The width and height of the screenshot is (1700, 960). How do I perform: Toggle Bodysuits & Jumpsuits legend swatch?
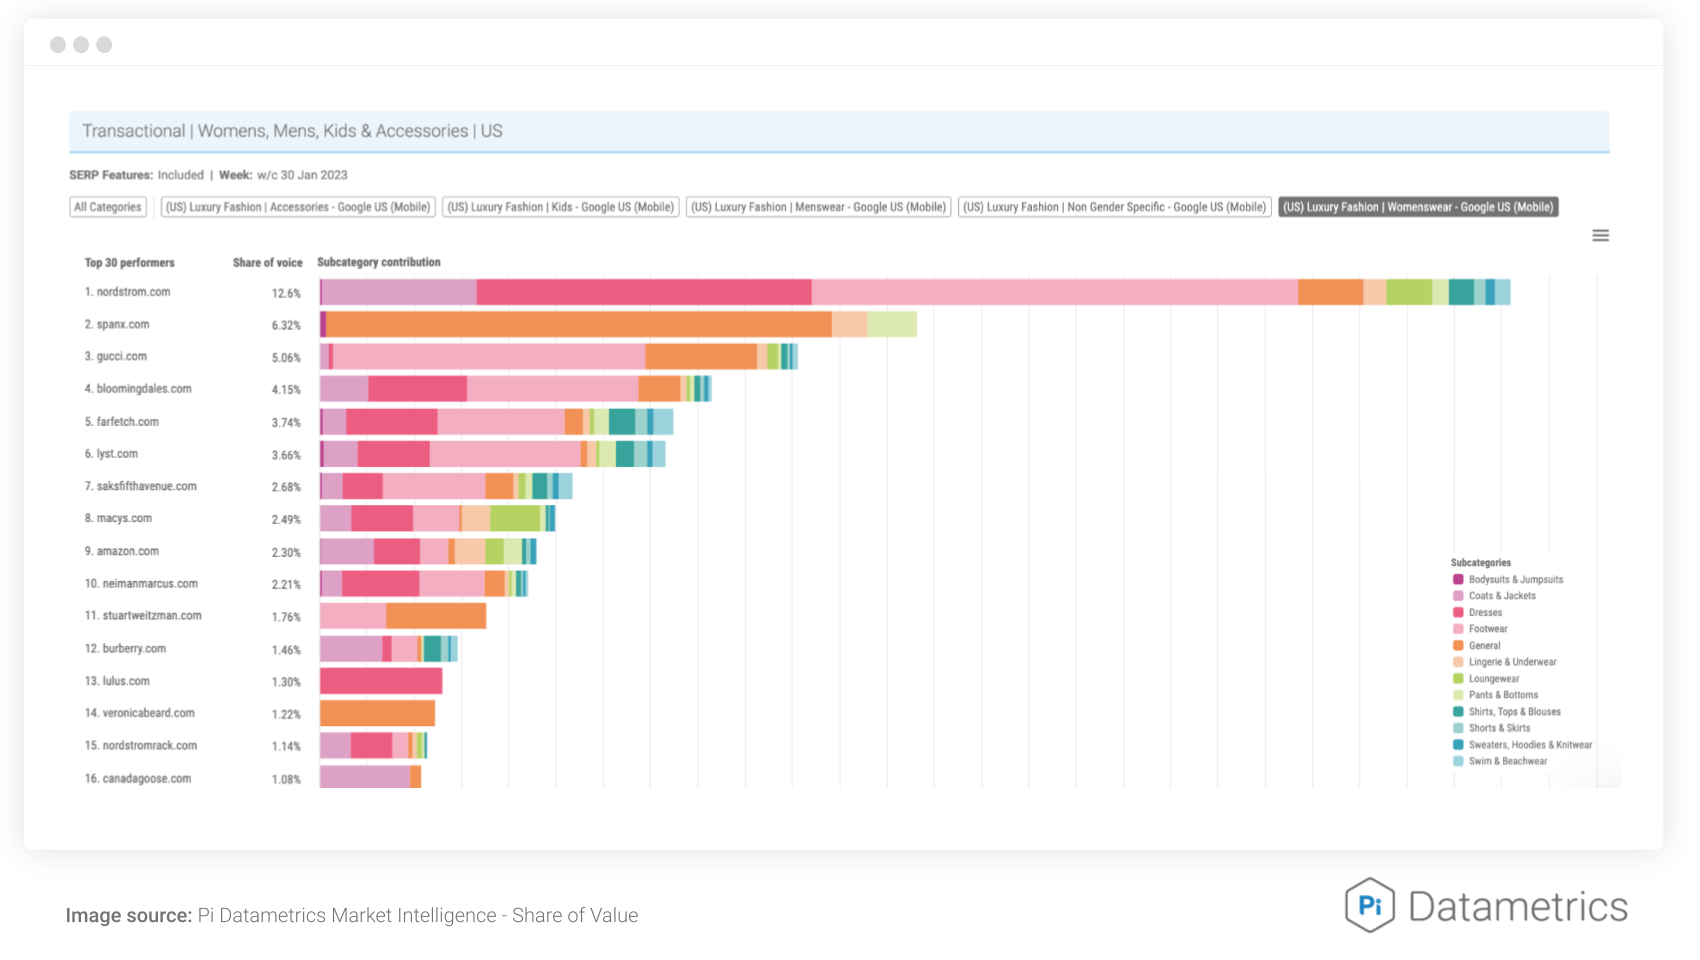point(1458,579)
